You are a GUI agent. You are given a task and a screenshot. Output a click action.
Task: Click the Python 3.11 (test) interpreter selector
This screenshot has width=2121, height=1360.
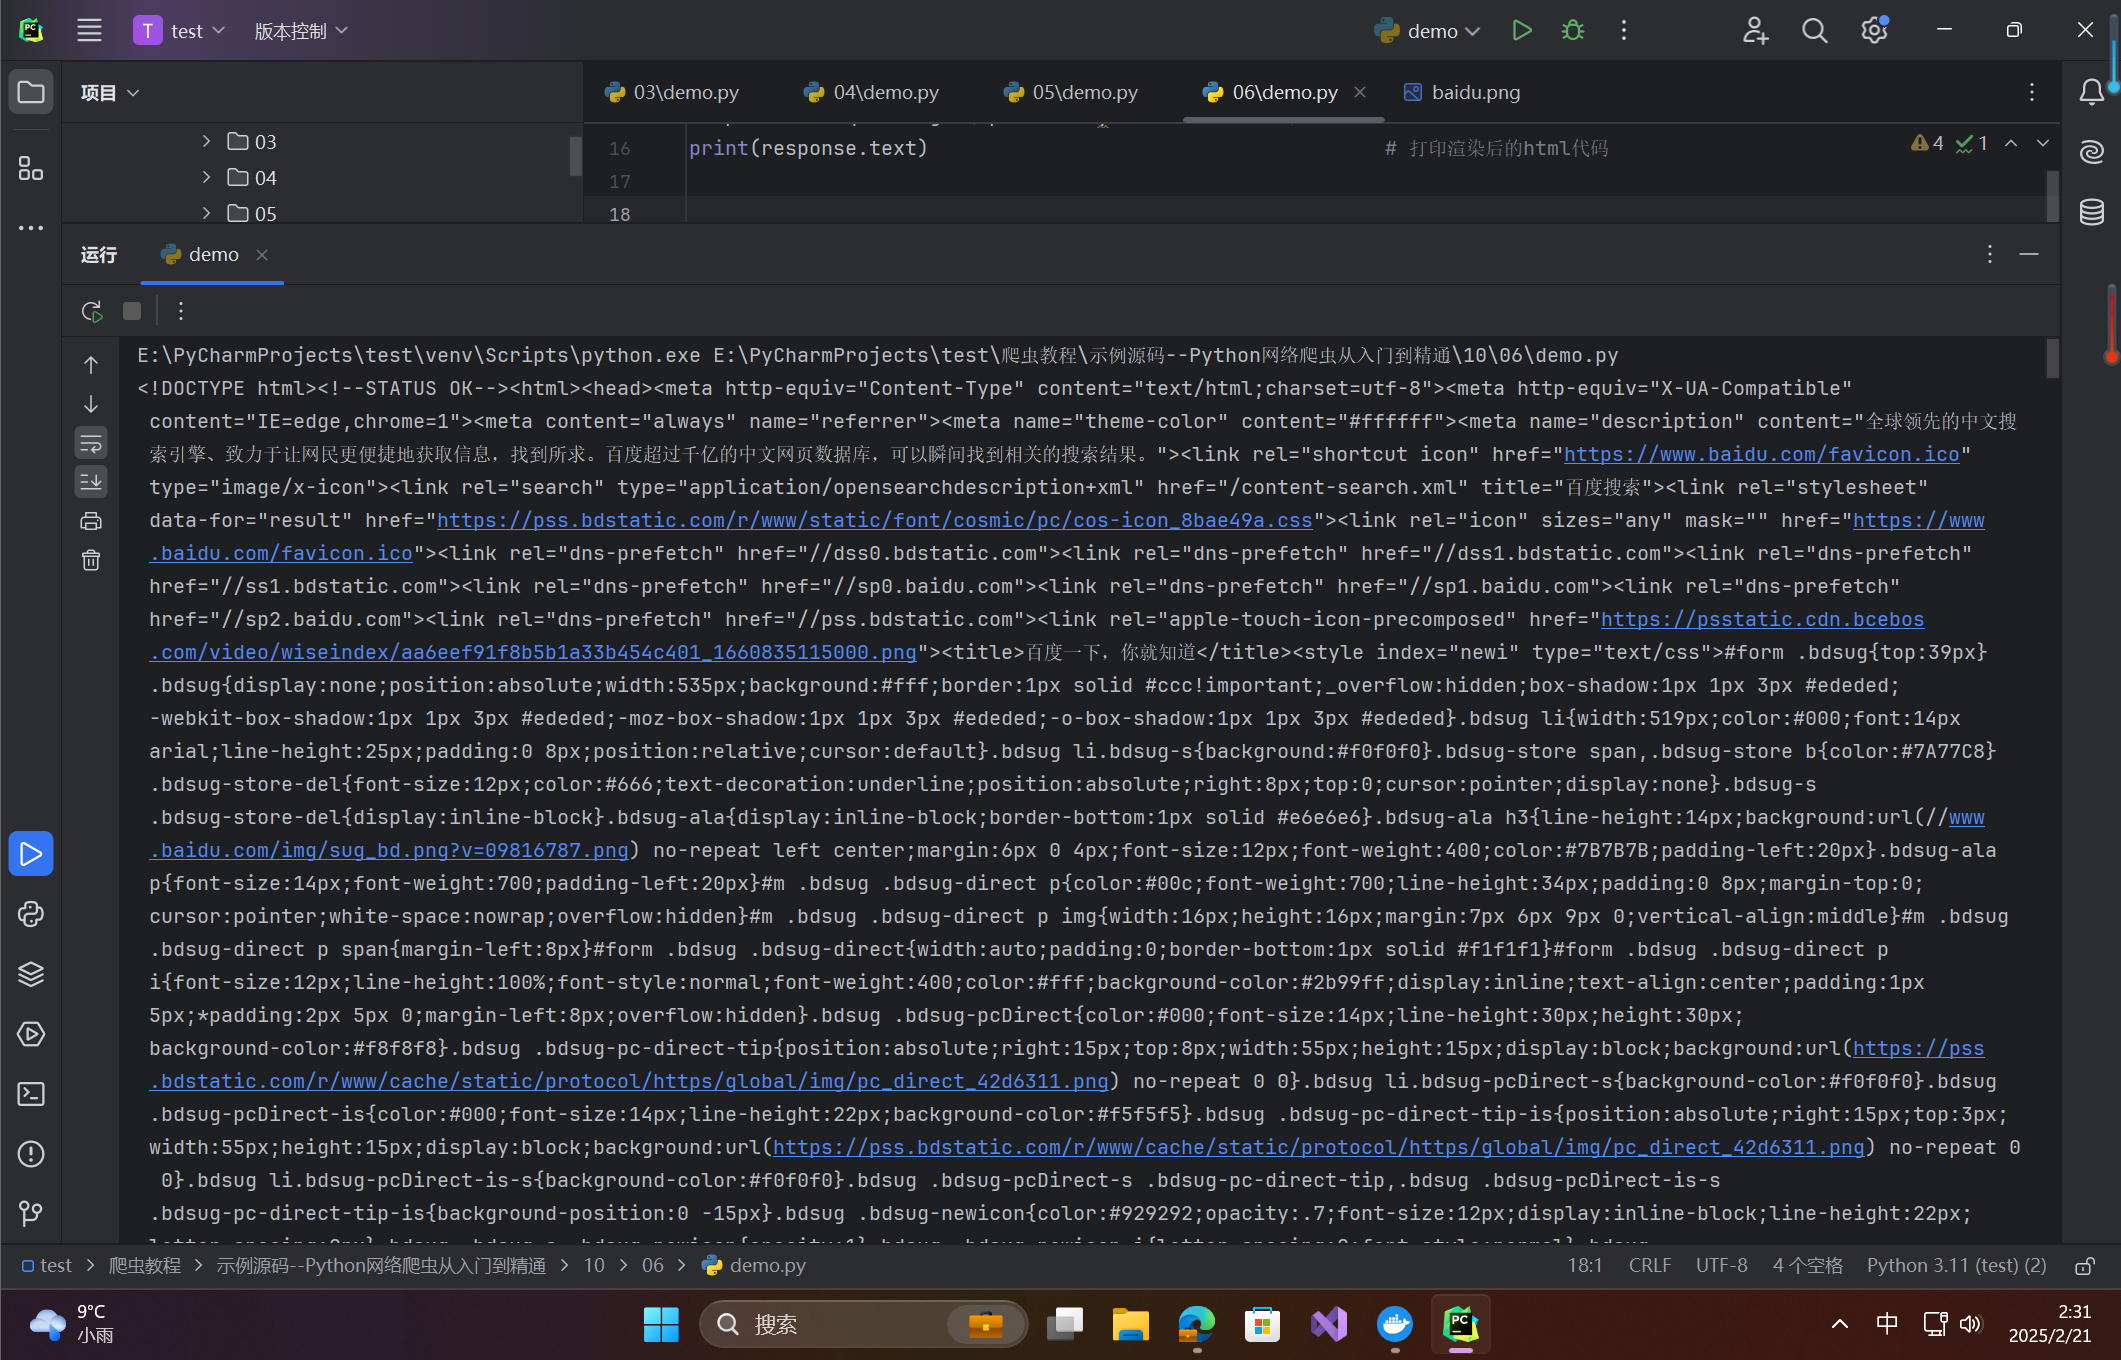click(x=1956, y=1265)
